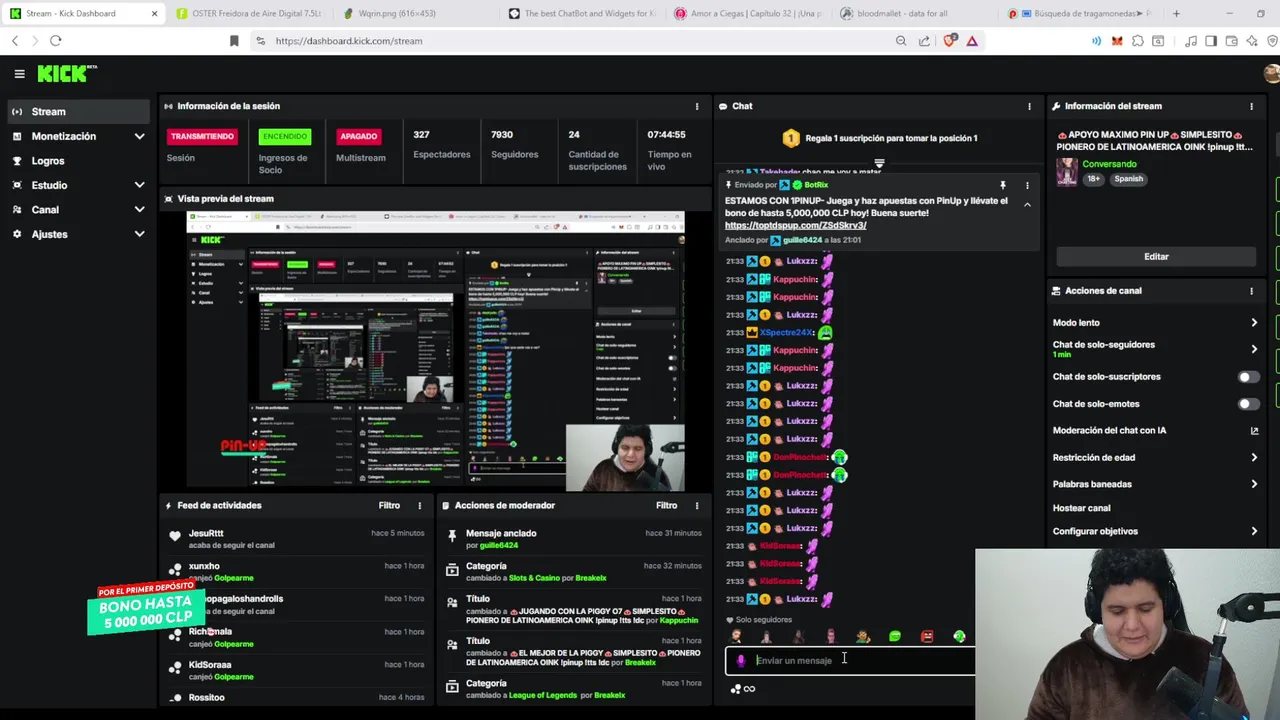
Task: Click the Brave Rewards triangle icon
Action: [x=972, y=41]
